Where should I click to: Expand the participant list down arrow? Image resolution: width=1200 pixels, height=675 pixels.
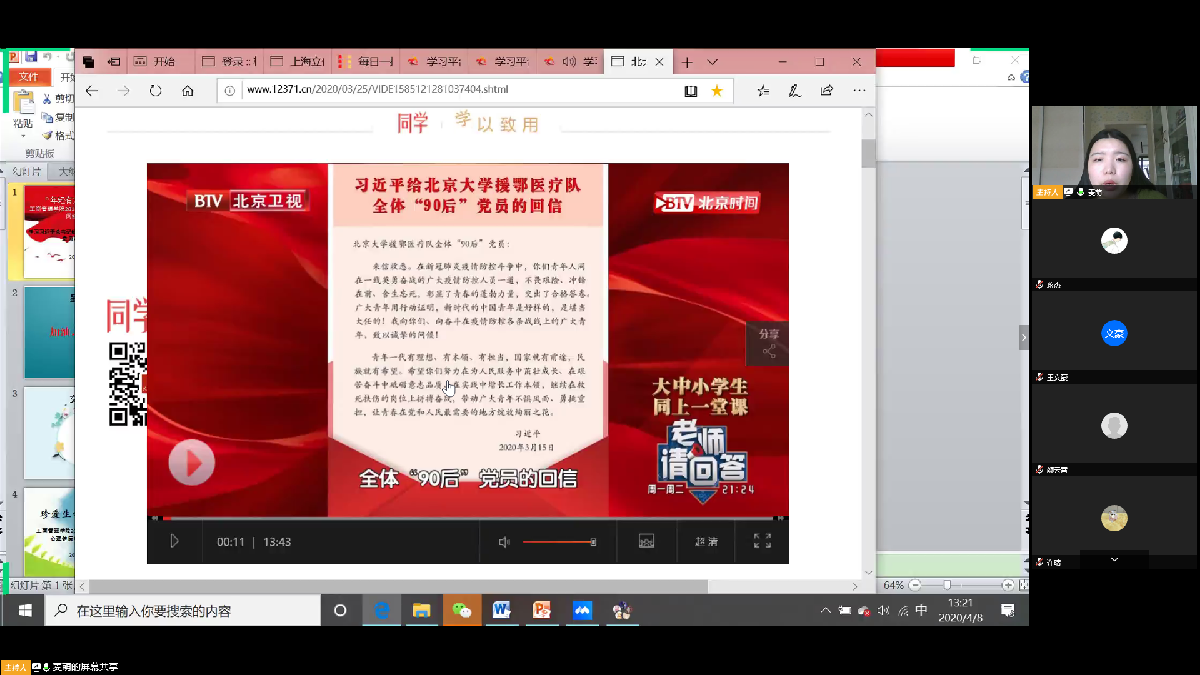point(1114,561)
